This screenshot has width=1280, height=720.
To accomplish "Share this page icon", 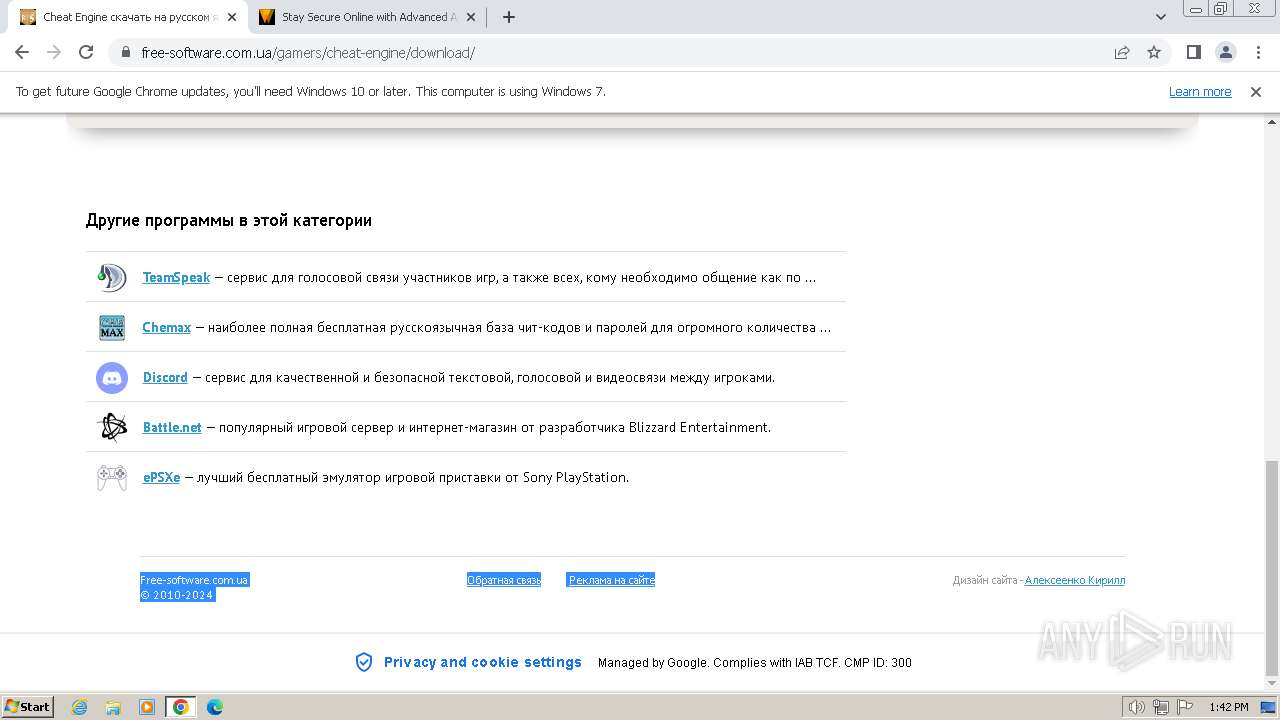I will (1122, 52).
